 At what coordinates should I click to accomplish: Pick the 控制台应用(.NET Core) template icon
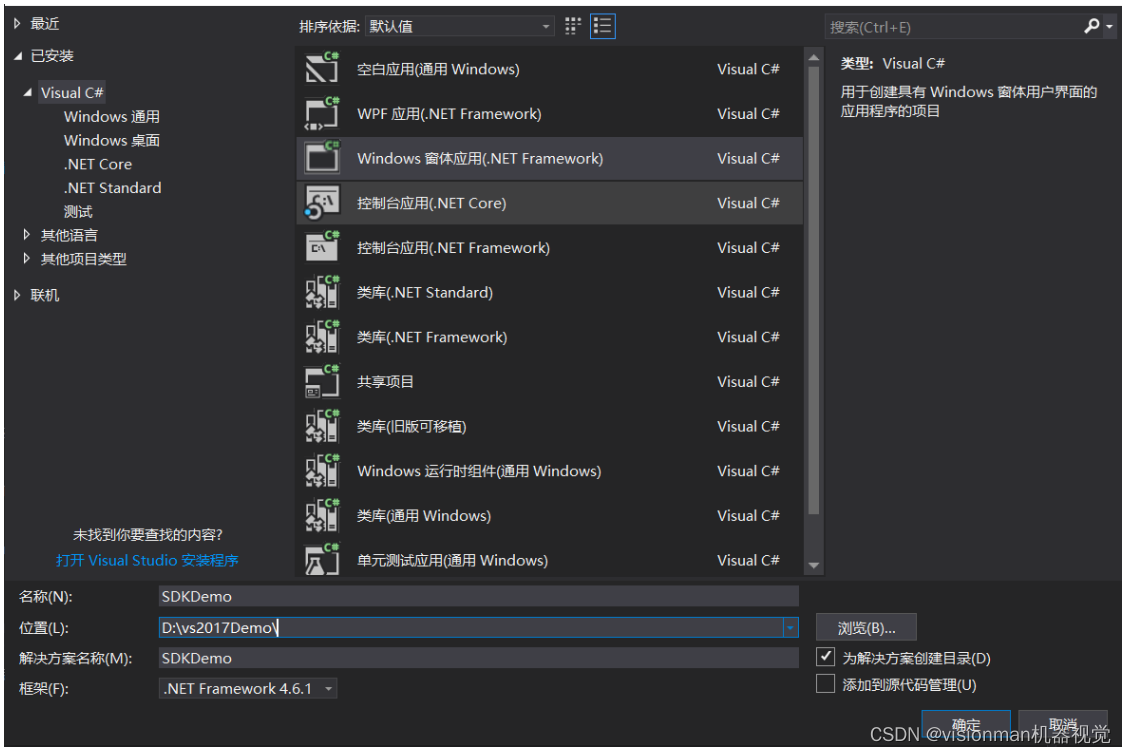pos(321,203)
